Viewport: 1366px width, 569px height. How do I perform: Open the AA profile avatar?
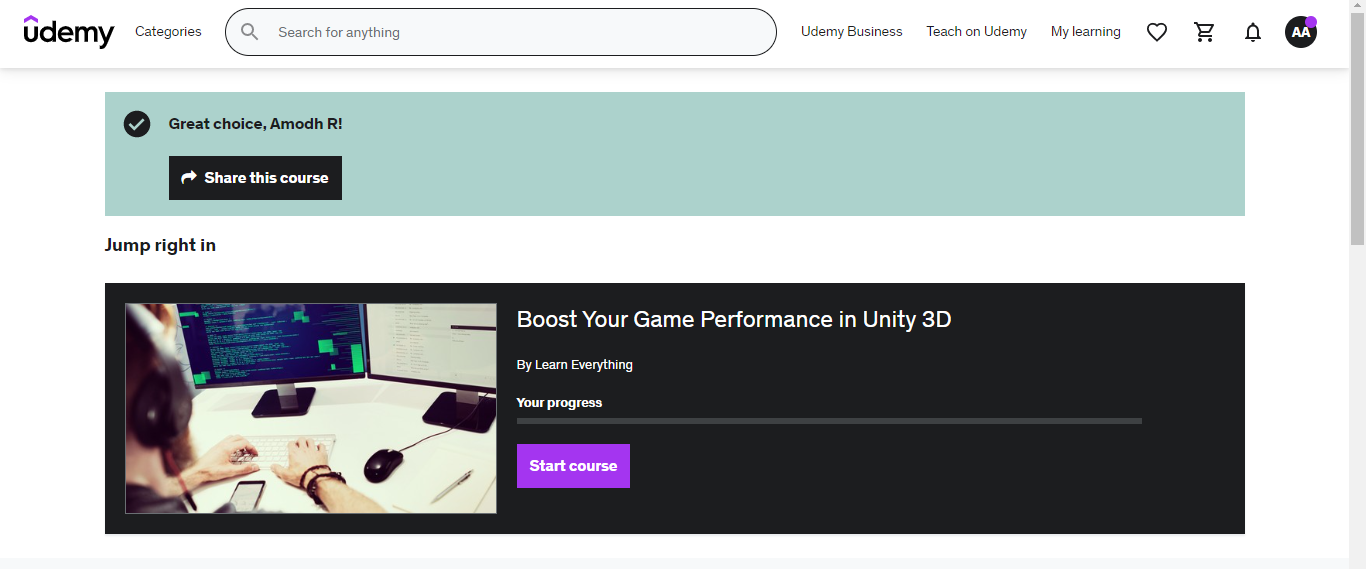1301,32
